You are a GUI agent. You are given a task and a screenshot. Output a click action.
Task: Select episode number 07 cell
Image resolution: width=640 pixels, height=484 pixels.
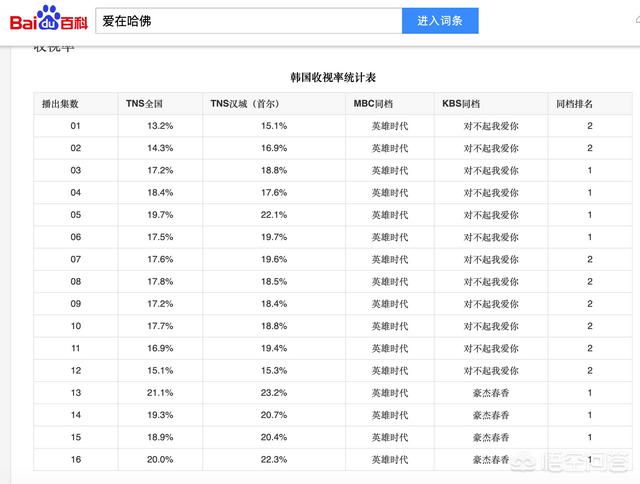(x=76, y=259)
